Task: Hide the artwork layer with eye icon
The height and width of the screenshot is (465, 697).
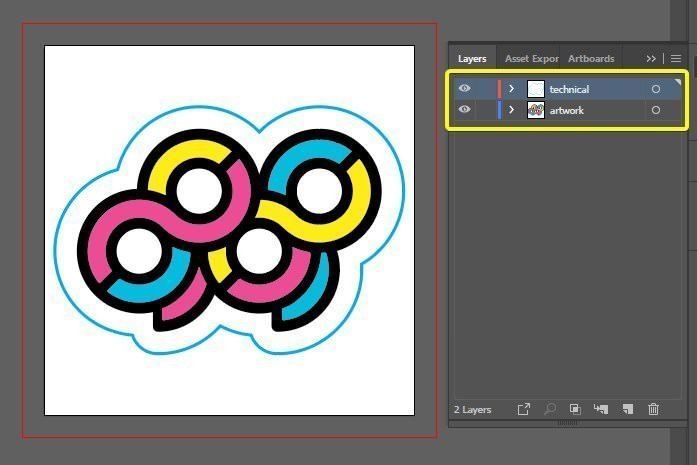Action: (x=464, y=110)
